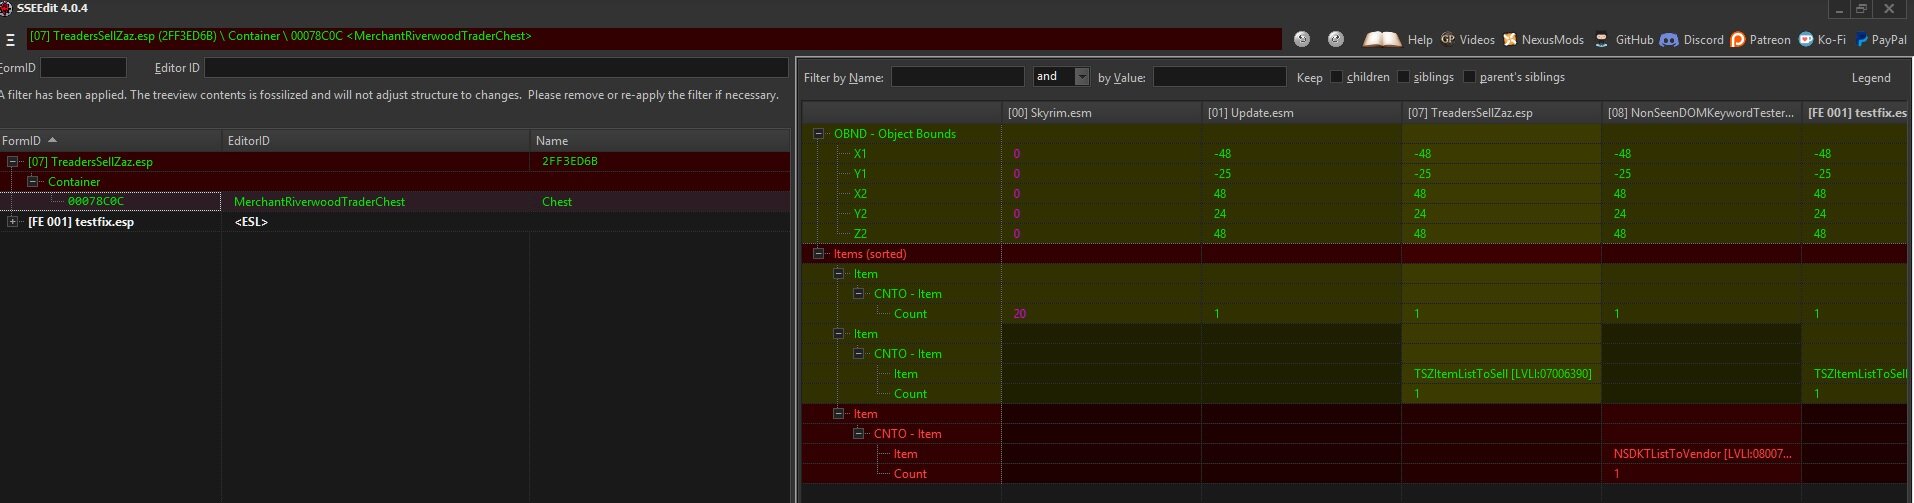Collapse the Container tree node
Image resolution: width=1914 pixels, height=503 pixels.
(32, 181)
